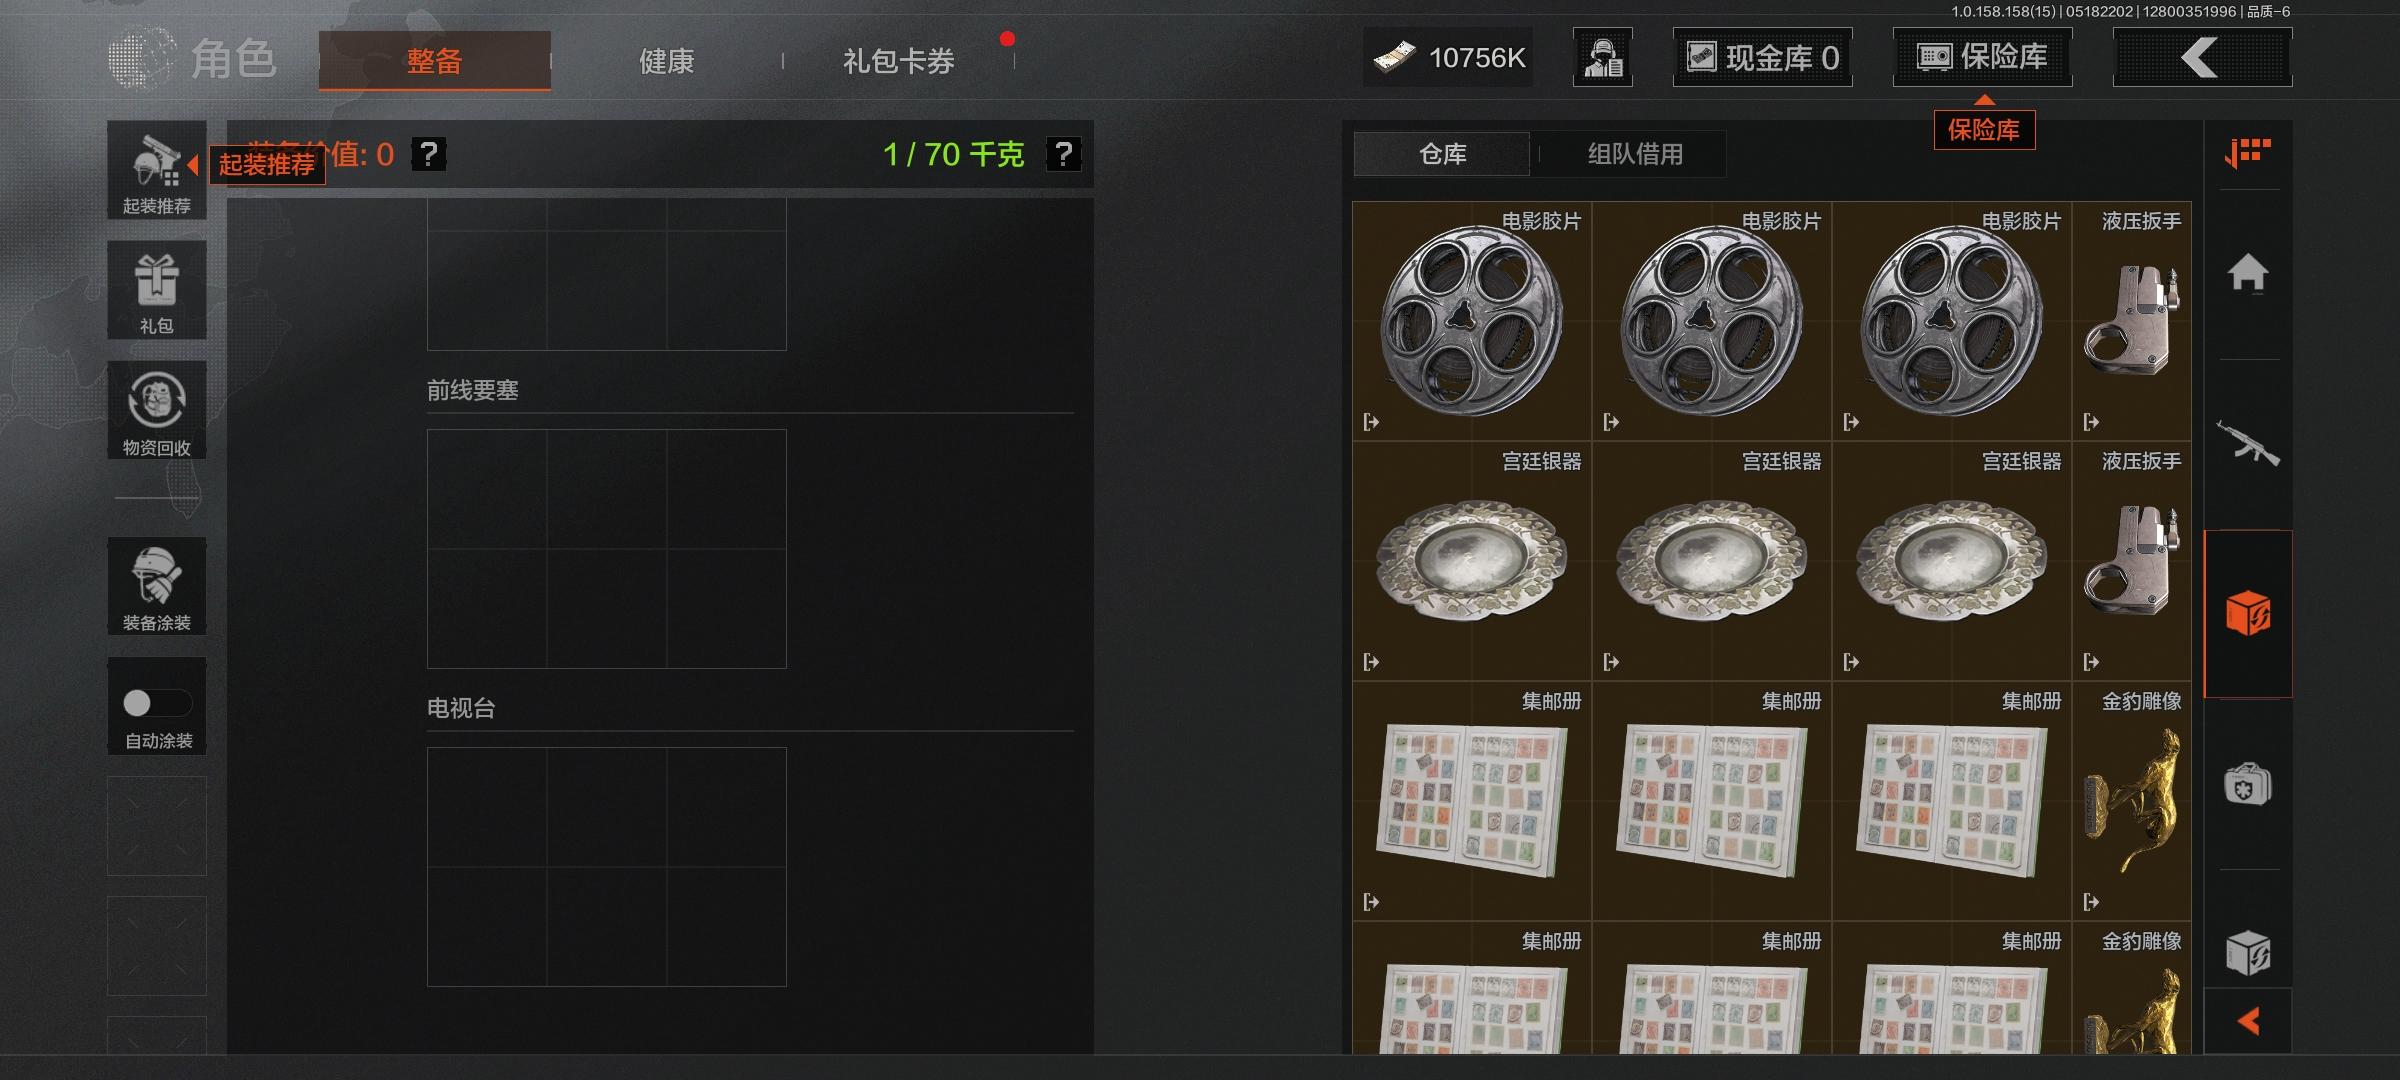Select the home category icon in sidebar

point(2248,273)
